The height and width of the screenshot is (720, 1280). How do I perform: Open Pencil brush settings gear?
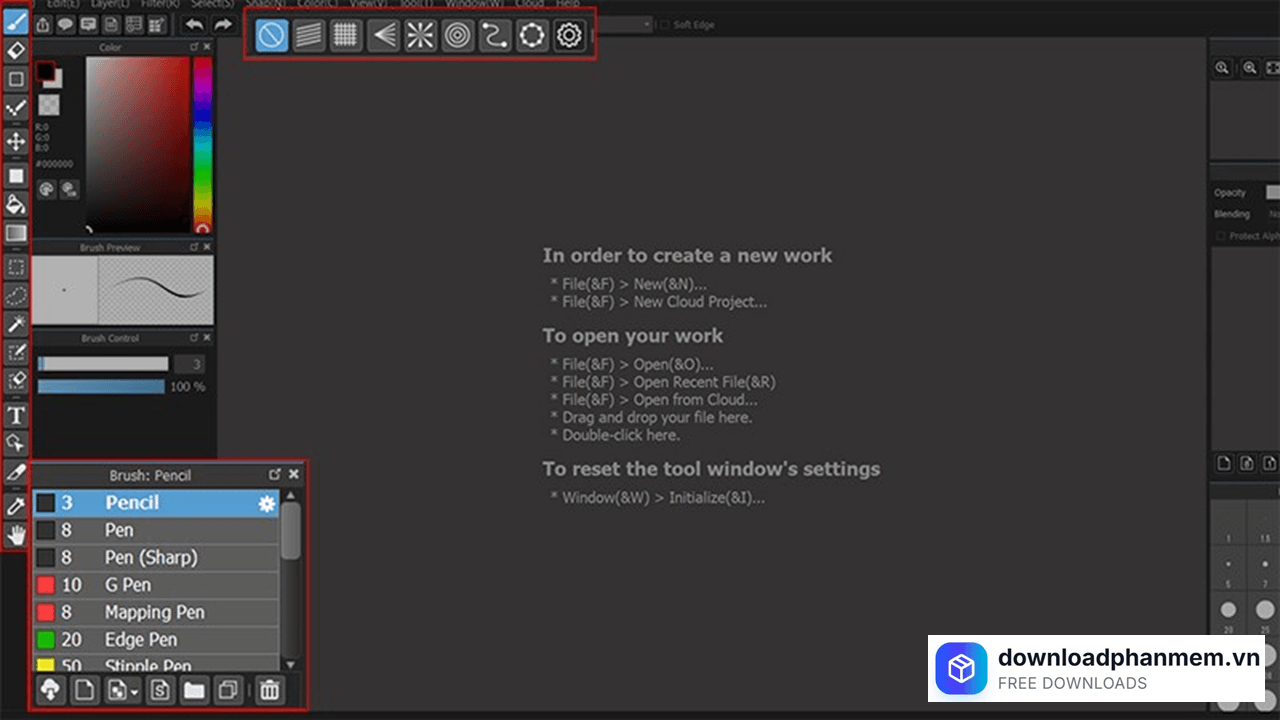[x=266, y=504]
